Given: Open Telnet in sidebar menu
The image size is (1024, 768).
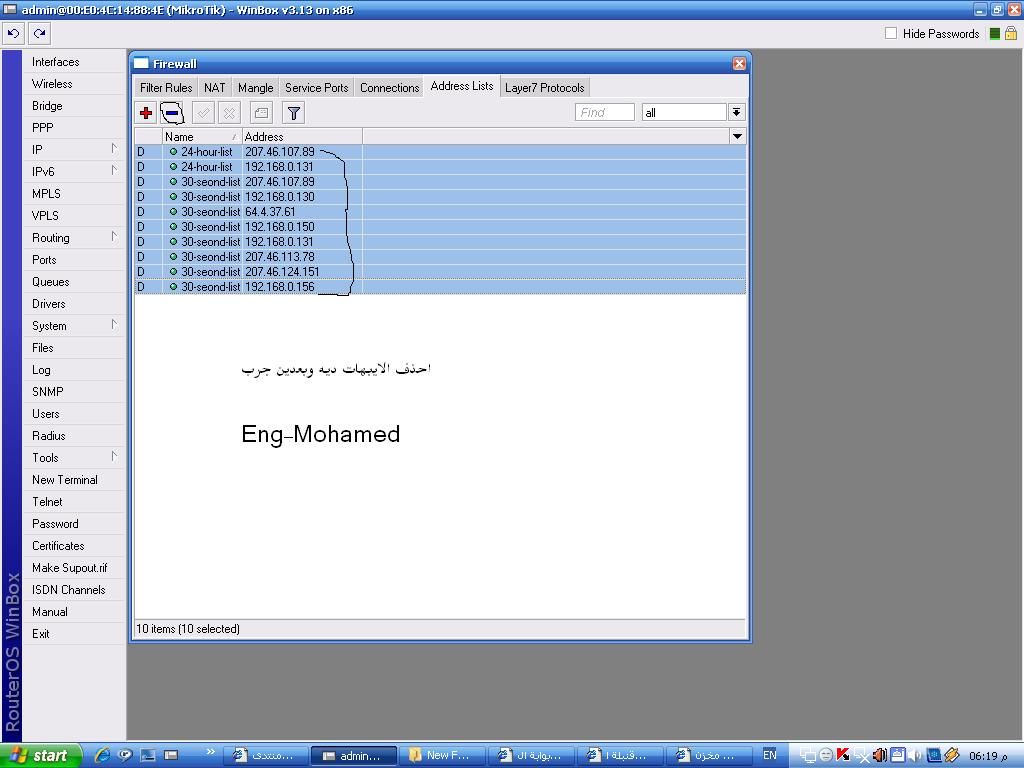Looking at the screenshot, I should [x=73, y=502].
